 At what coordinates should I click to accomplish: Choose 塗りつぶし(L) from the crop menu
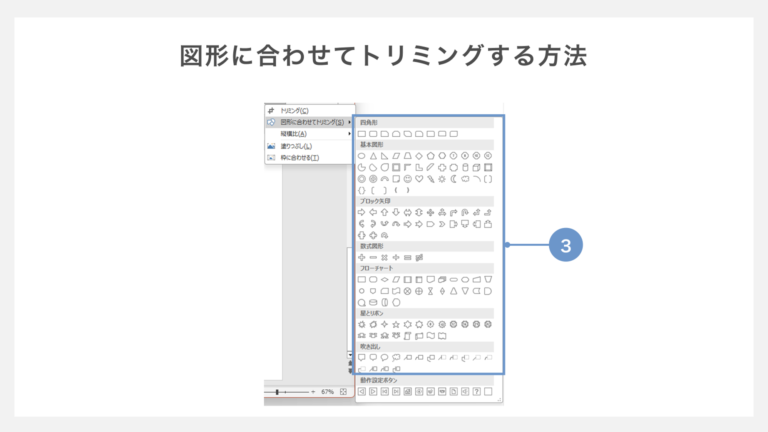pos(294,146)
